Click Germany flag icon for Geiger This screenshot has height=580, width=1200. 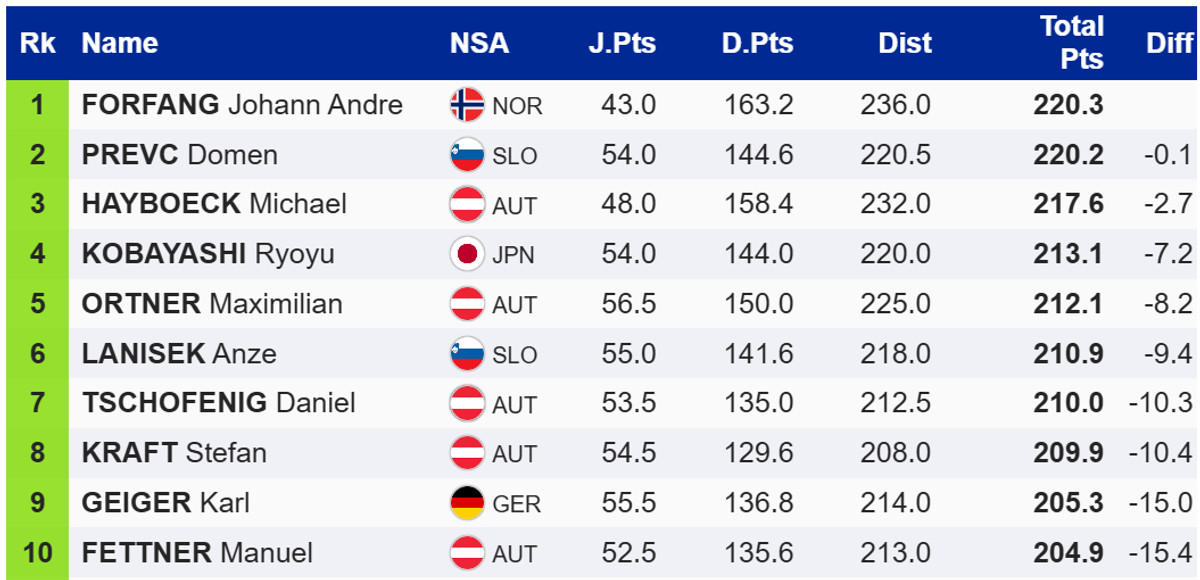pos(467,503)
